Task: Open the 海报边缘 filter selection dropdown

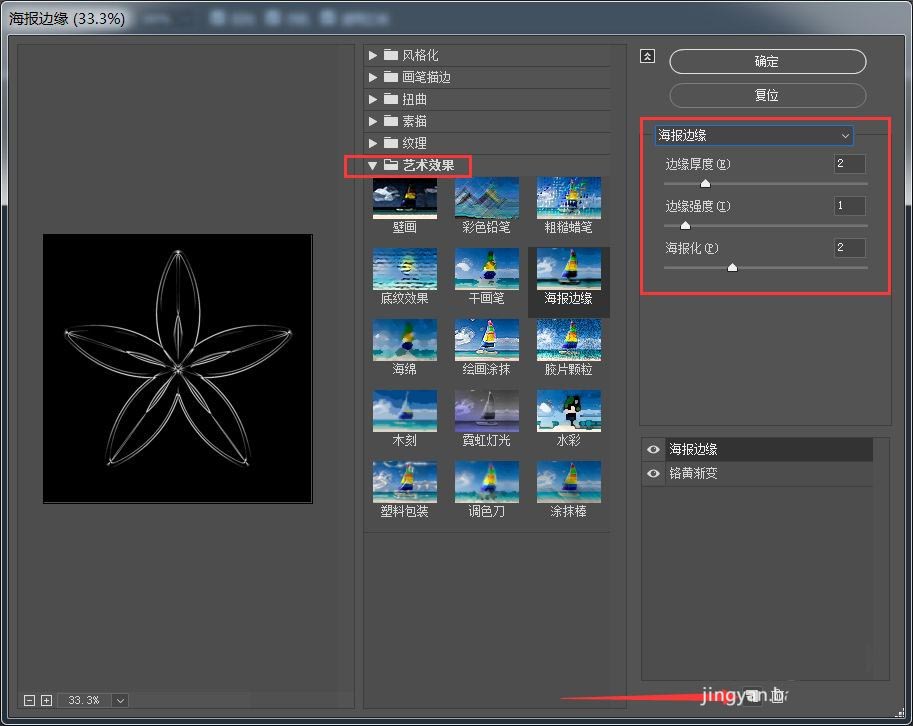Action: 754,135
